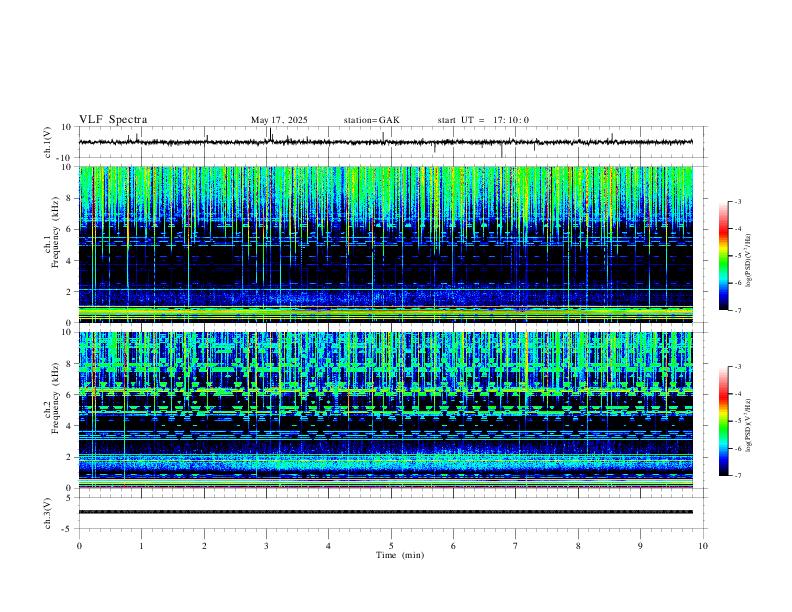Click time axis tick label "9"

point(640,546)
